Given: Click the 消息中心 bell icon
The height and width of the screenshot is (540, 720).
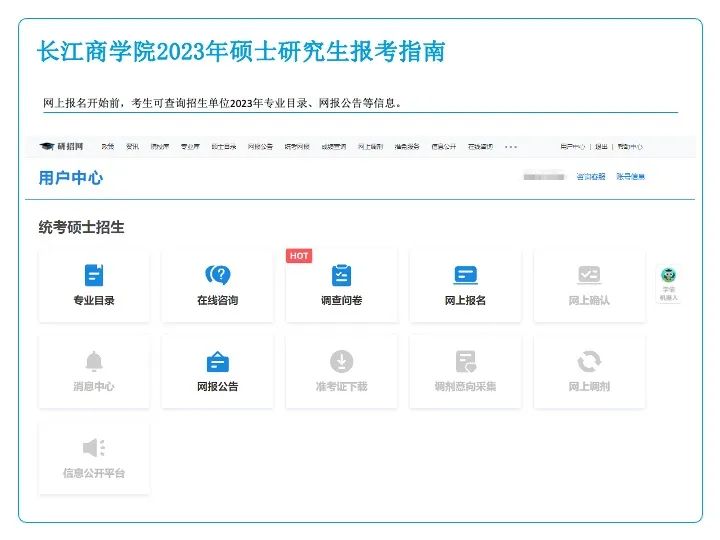Looking at the screenshot, I should 94,361.
